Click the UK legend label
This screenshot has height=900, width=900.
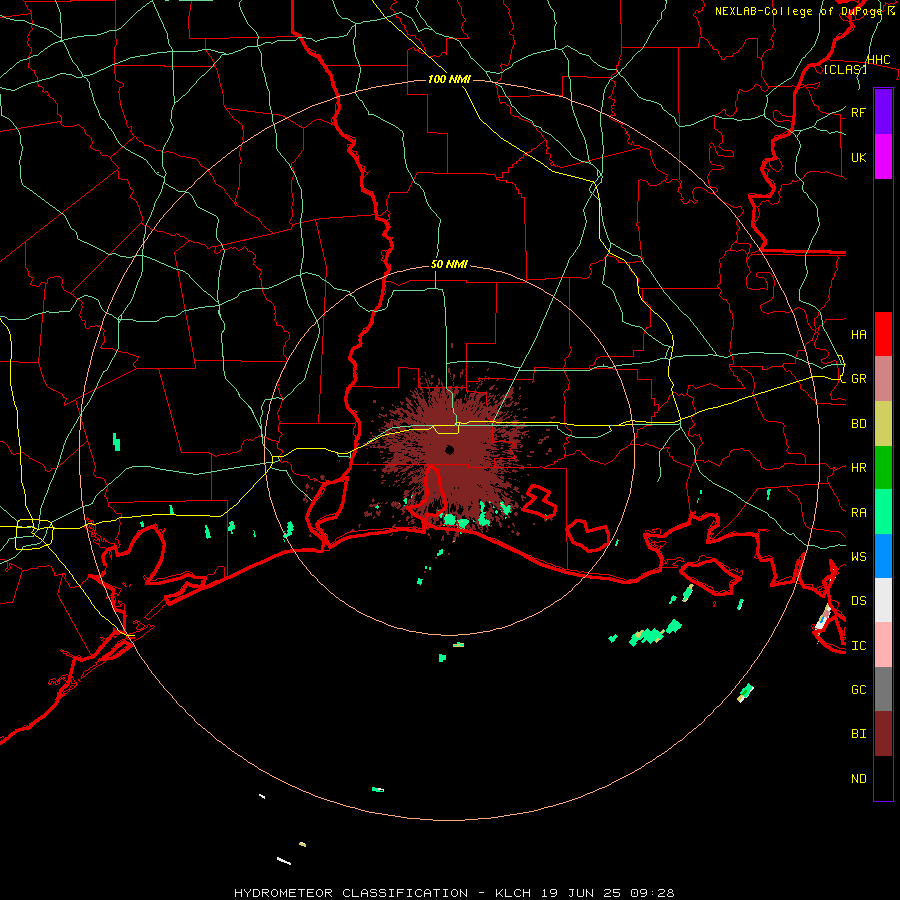859,158
